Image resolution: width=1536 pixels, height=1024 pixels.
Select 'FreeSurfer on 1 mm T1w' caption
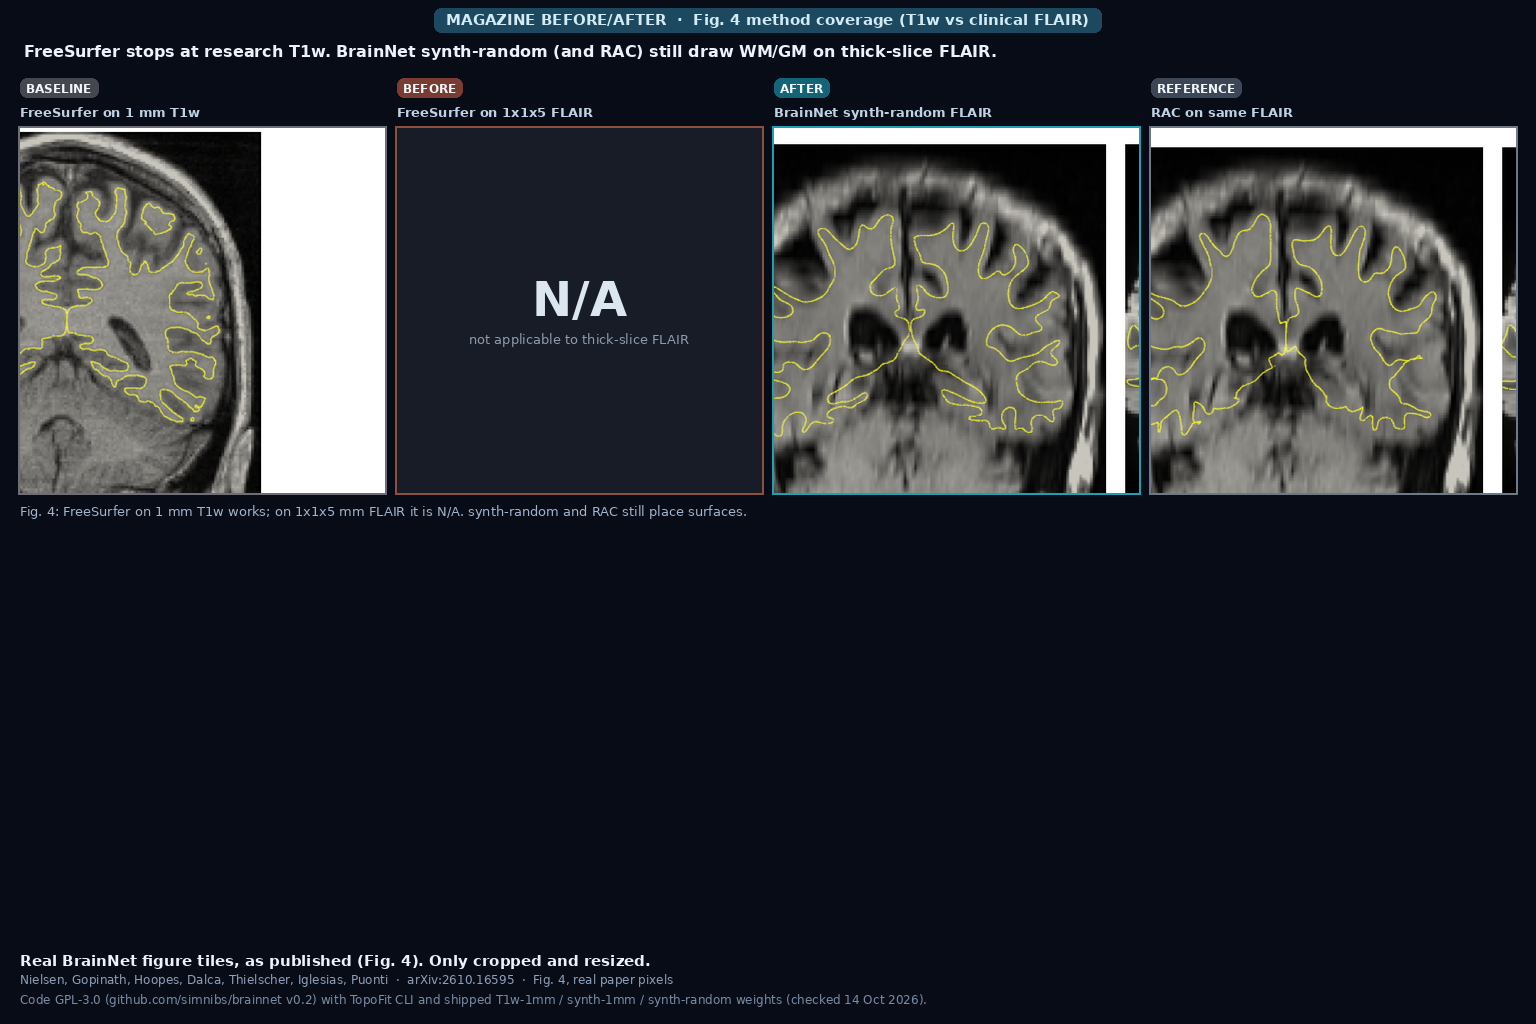[x=110, y=113]
